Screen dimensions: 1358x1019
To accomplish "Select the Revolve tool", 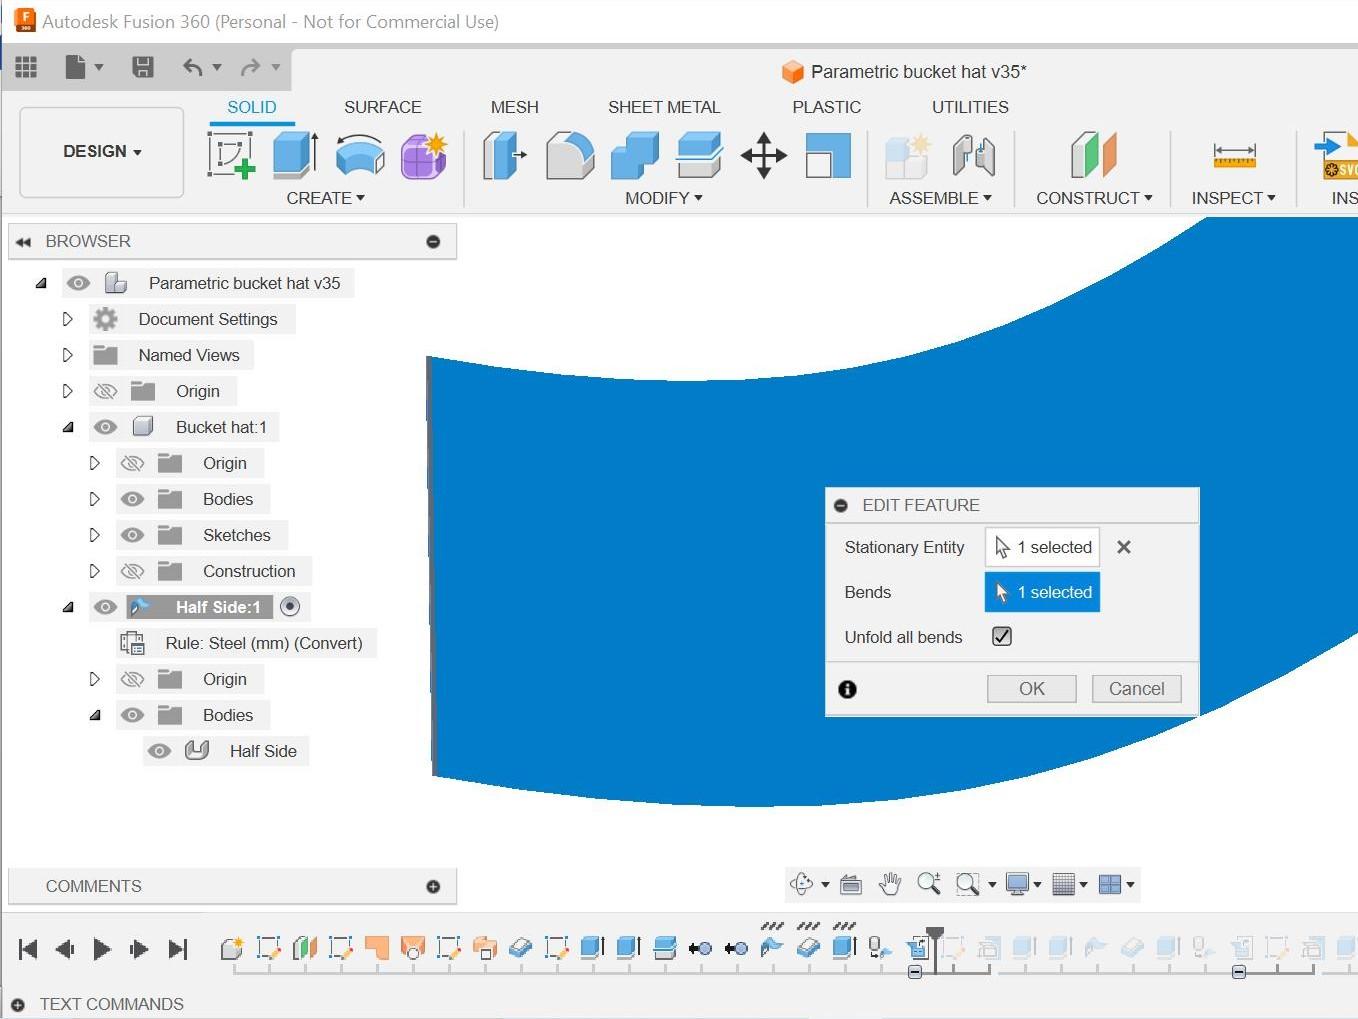I will [x=360, y=155].
